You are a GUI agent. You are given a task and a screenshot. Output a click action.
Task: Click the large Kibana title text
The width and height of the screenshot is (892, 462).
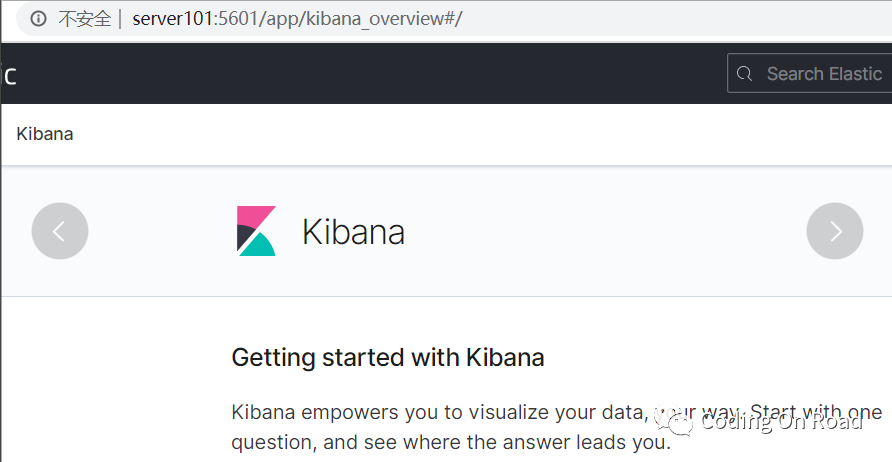[x=353, y=232]
